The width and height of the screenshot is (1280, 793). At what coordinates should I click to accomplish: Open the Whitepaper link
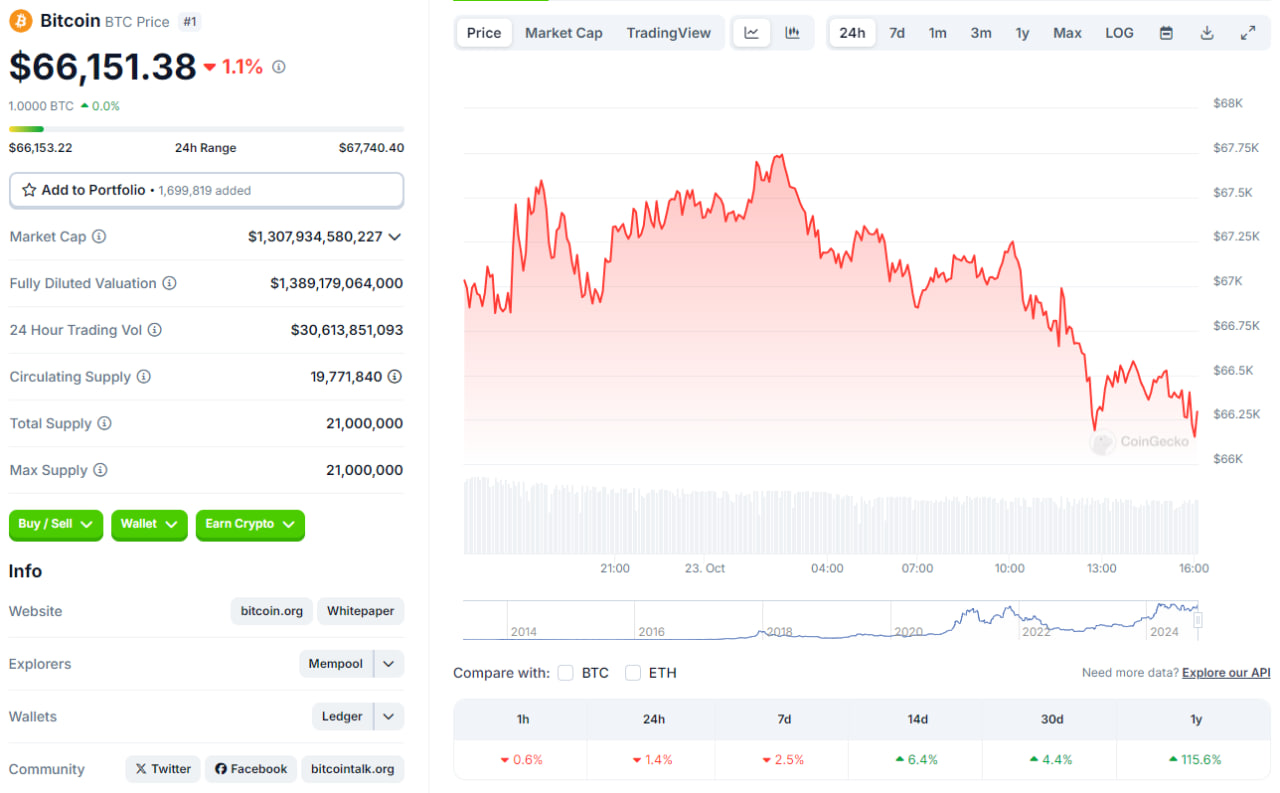click(x=361, y=611)
